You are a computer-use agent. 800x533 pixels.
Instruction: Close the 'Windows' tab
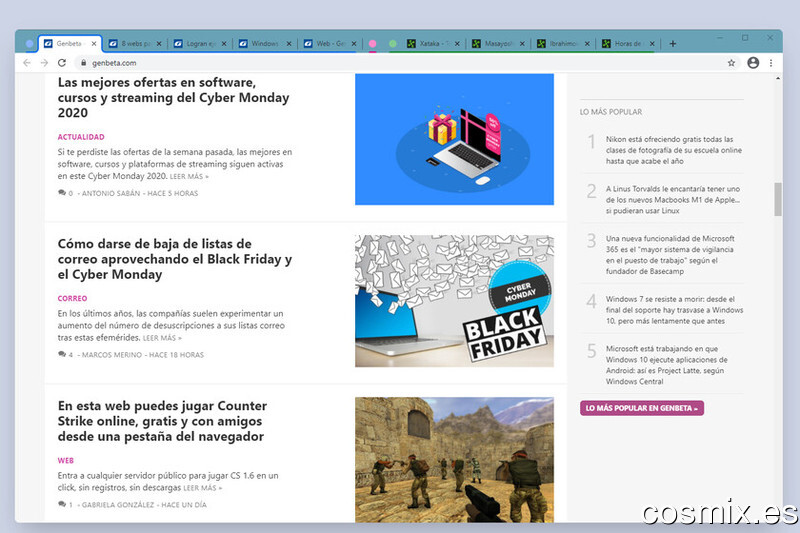289,44
